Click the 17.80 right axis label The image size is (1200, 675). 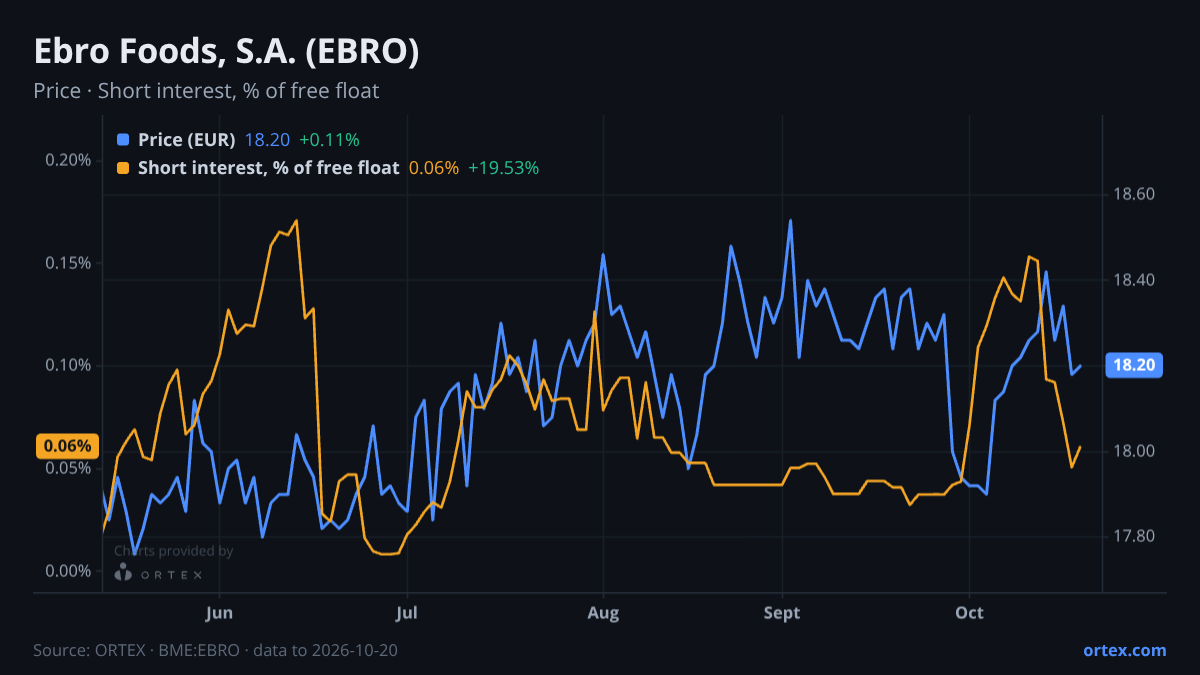point(1134,537)
